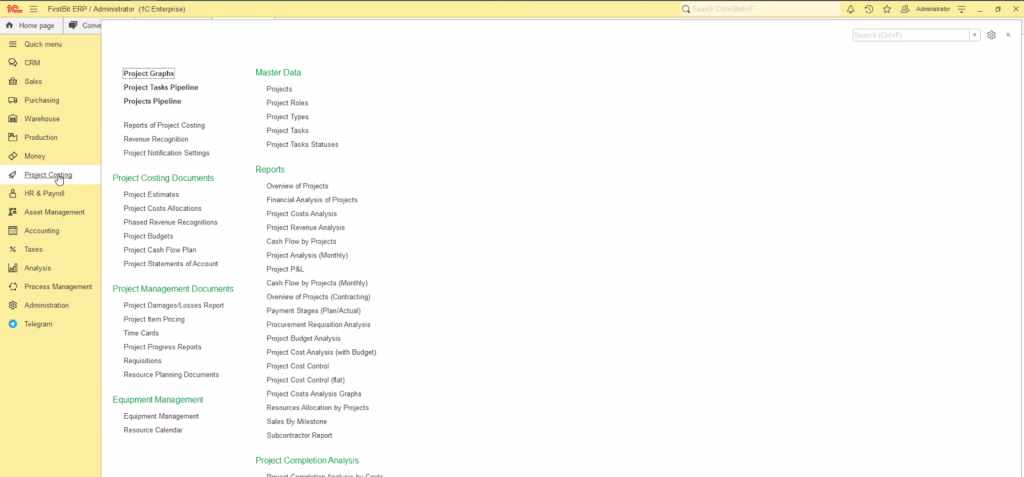Click the function panel settings gear

(991, 35)
